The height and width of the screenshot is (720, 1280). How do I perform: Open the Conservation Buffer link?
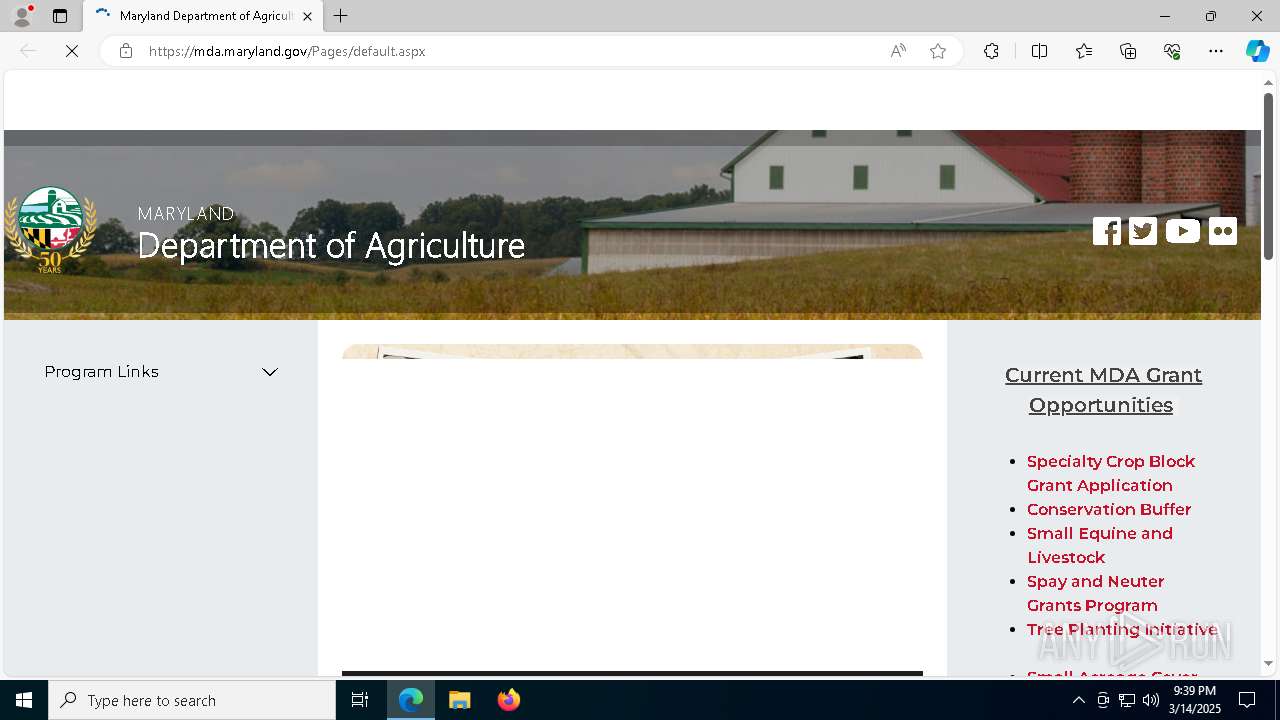(x=1108, y=509)
